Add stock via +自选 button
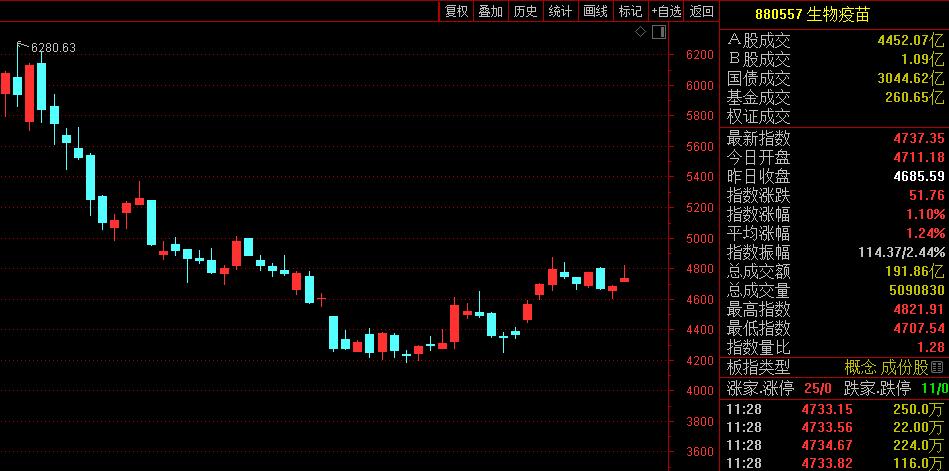The image size is (949, 471). [x=666, y=11]
